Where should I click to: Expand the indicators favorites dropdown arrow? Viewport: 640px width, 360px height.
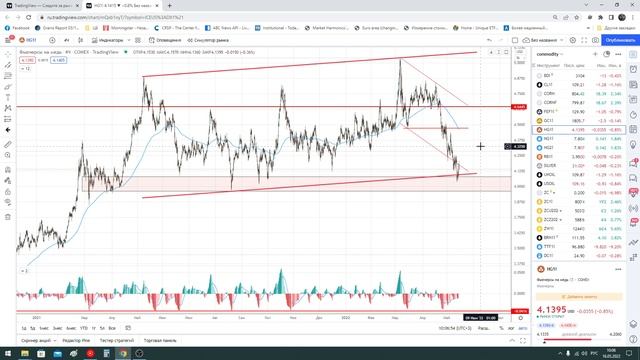coord(129,40)
